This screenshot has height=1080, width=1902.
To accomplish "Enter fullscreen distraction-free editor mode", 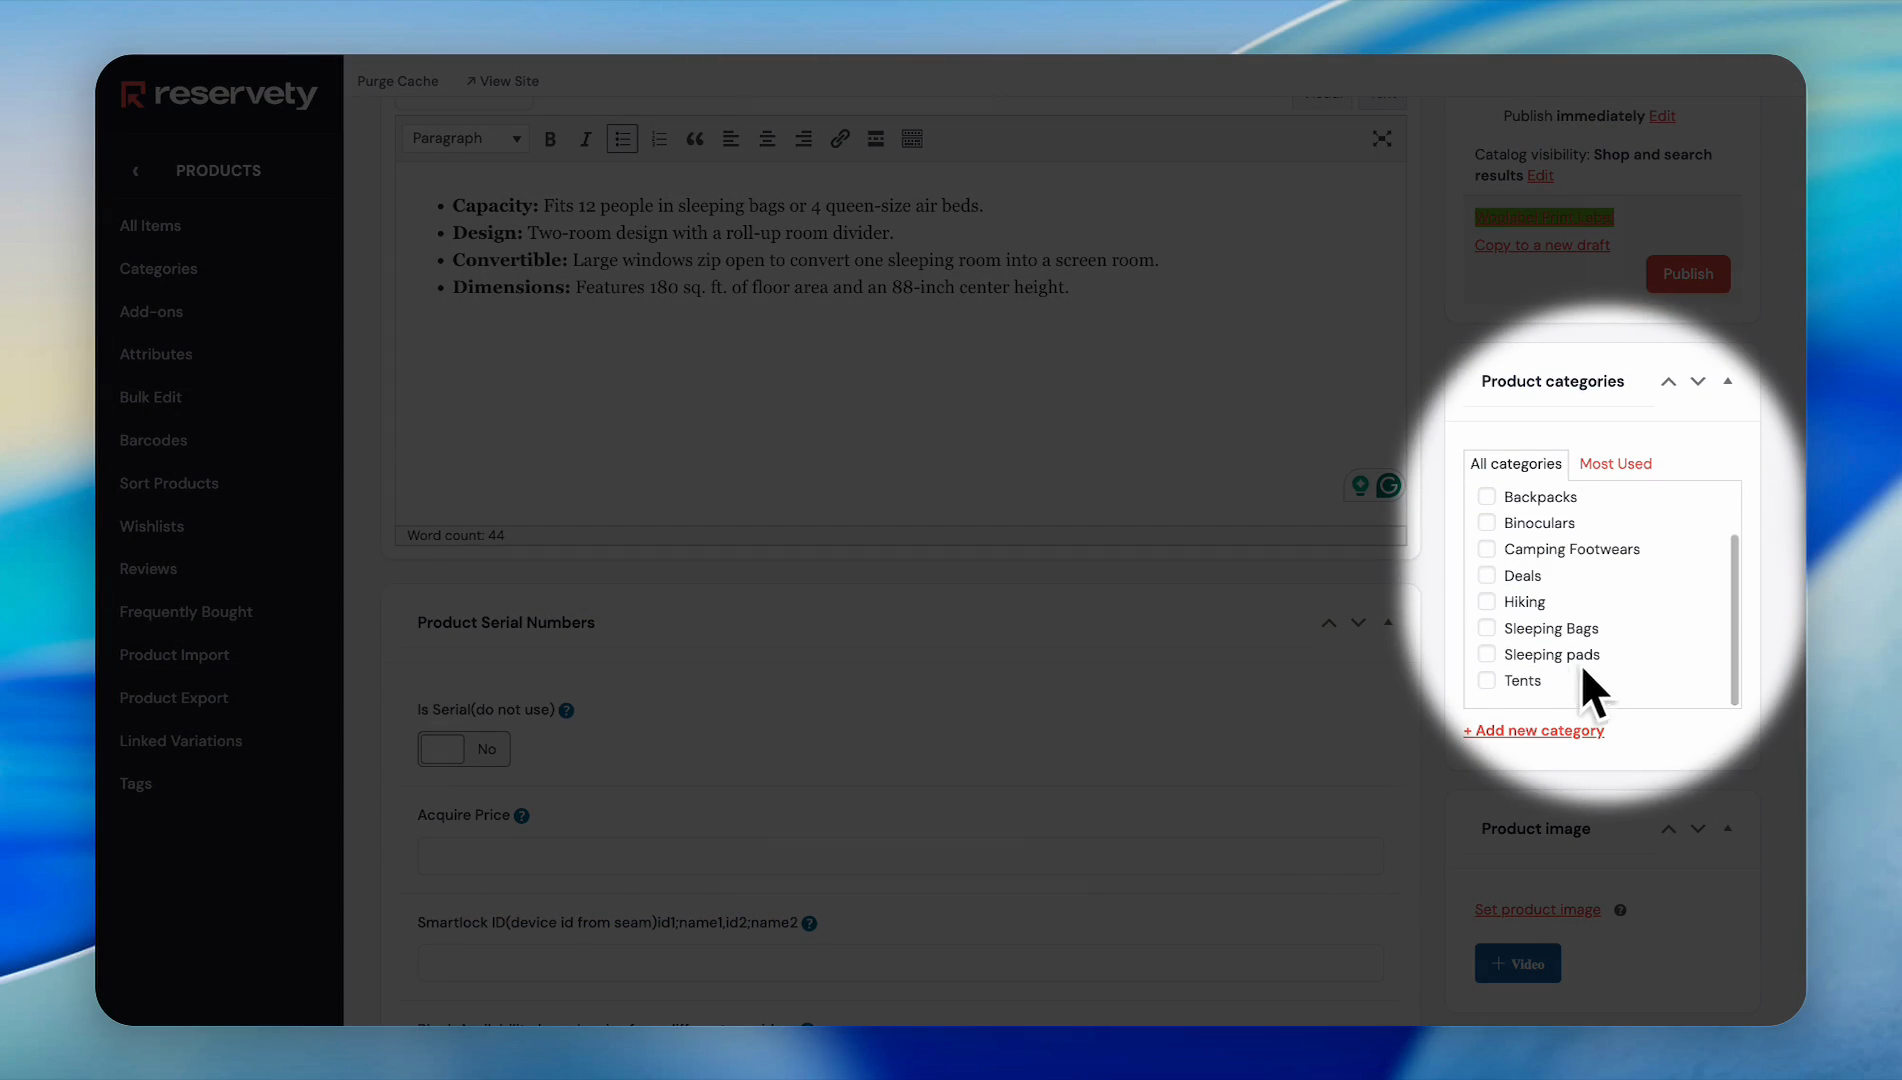I will coord(1382,139).
